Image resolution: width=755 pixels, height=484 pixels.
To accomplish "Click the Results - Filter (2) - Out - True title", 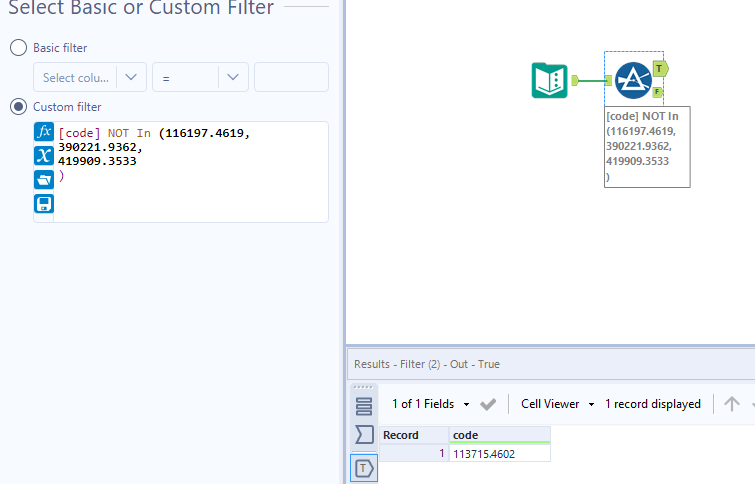I will click(427, 364).
